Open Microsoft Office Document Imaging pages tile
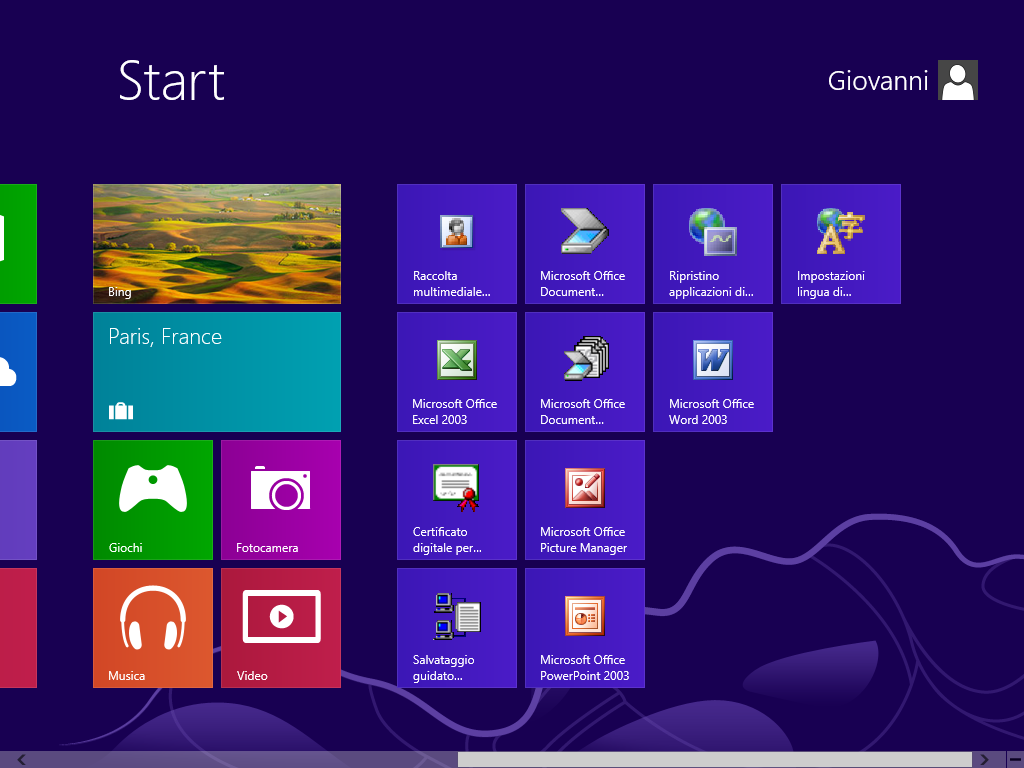The image size is (1024, 768). [x=585, y=372]
